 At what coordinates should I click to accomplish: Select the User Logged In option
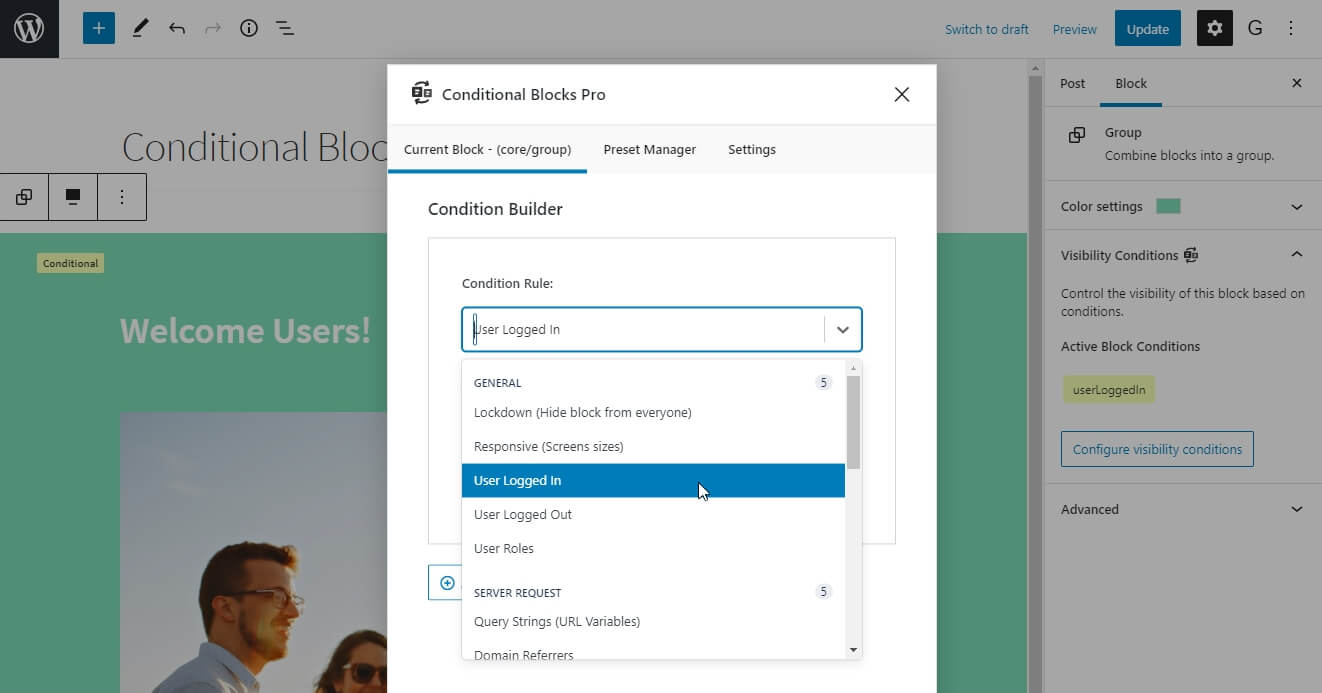653,481
